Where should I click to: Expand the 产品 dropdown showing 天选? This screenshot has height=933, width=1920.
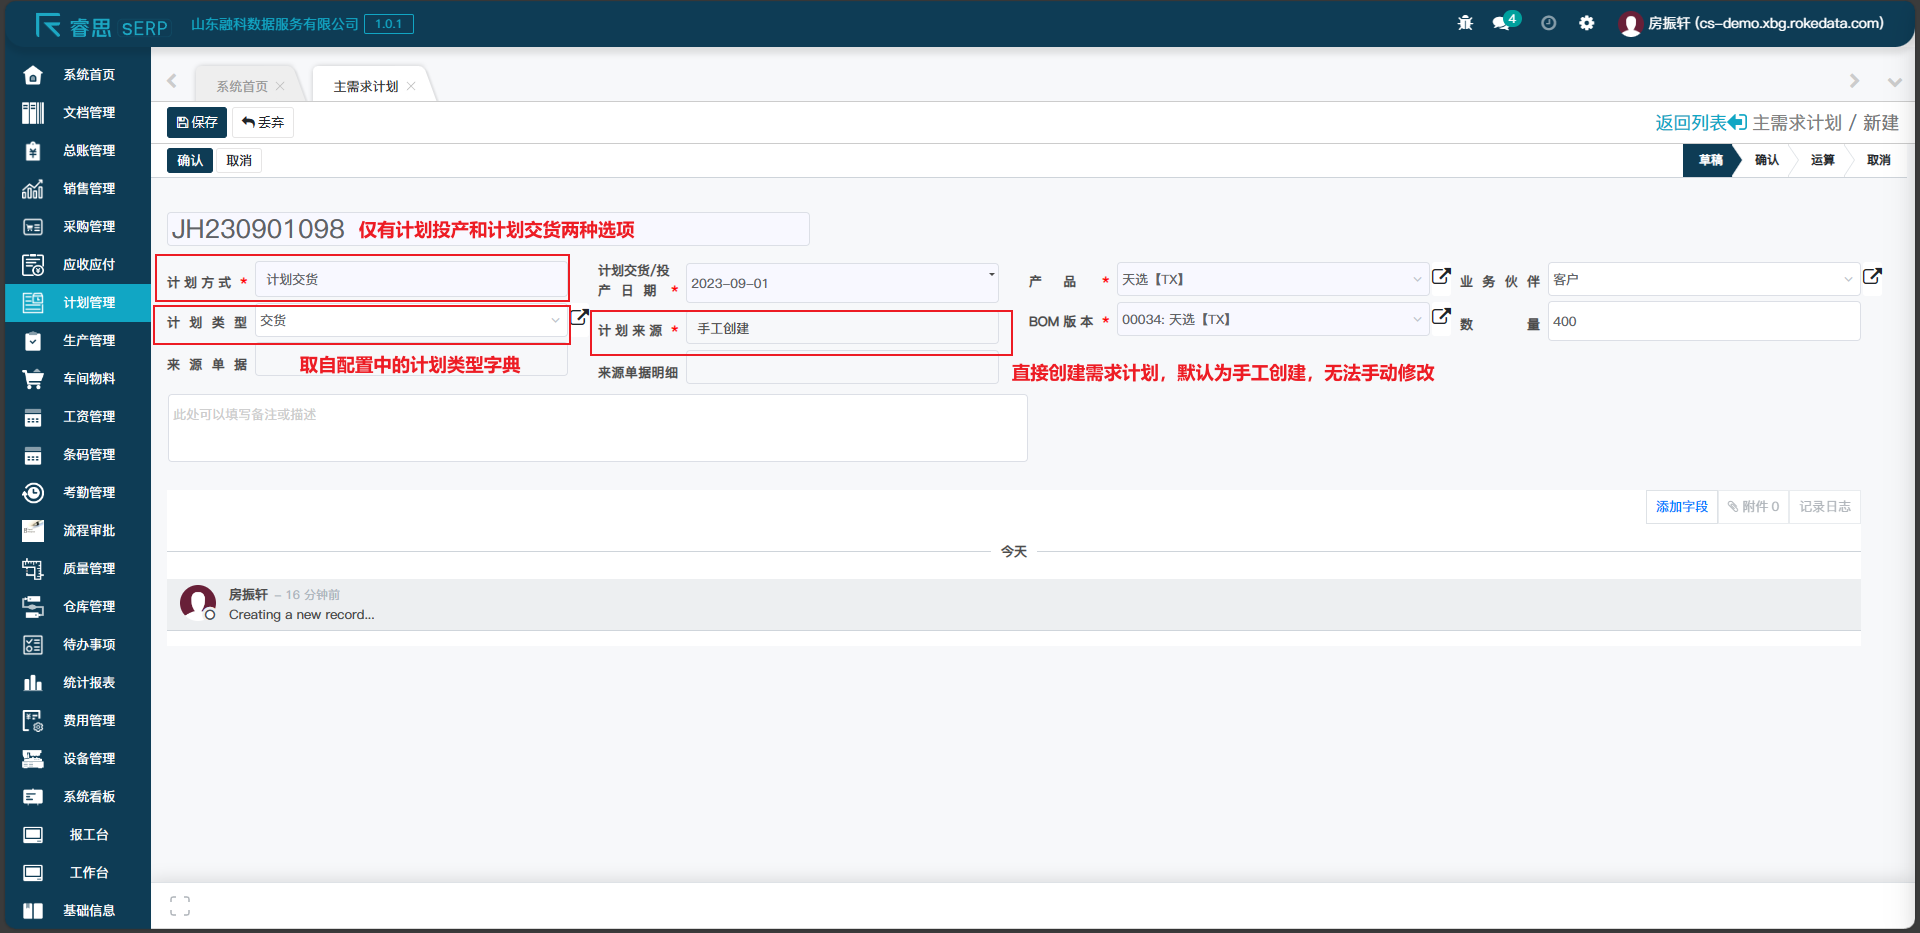(x=1416, y=280)
